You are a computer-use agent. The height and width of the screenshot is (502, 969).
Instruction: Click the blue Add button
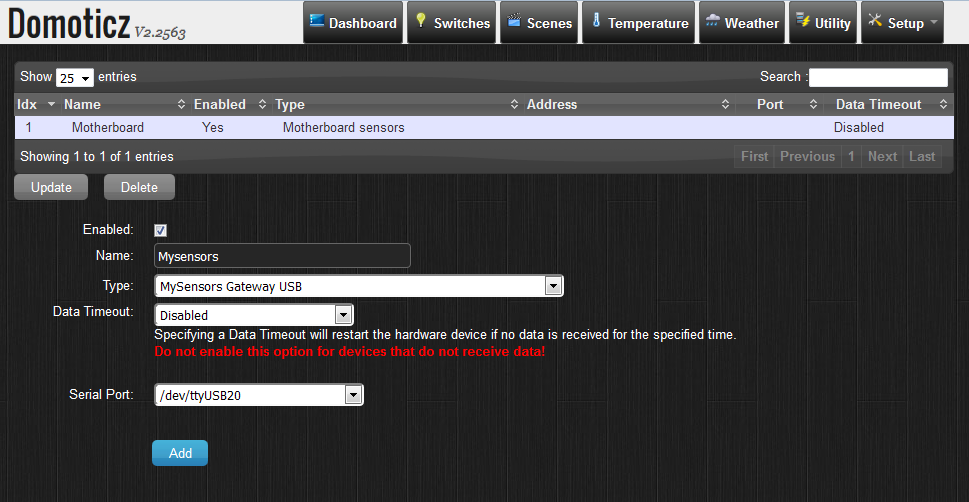180,453
